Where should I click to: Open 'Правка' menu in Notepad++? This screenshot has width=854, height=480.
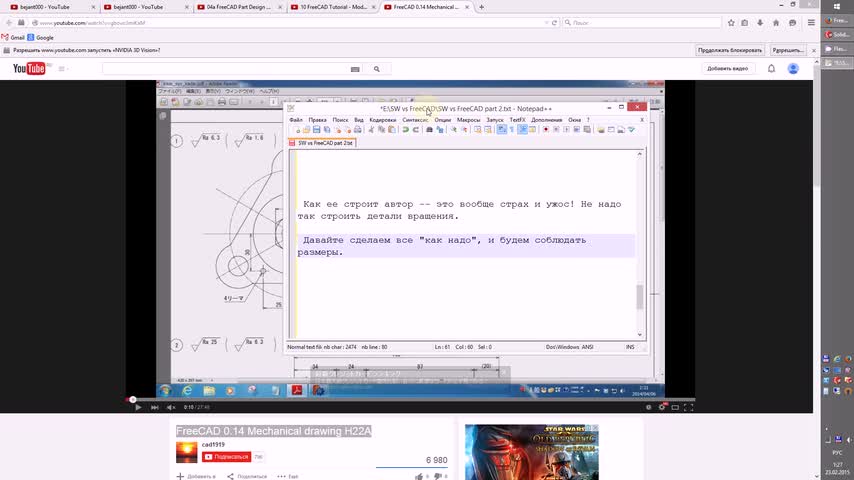click(x=318, y=120)
